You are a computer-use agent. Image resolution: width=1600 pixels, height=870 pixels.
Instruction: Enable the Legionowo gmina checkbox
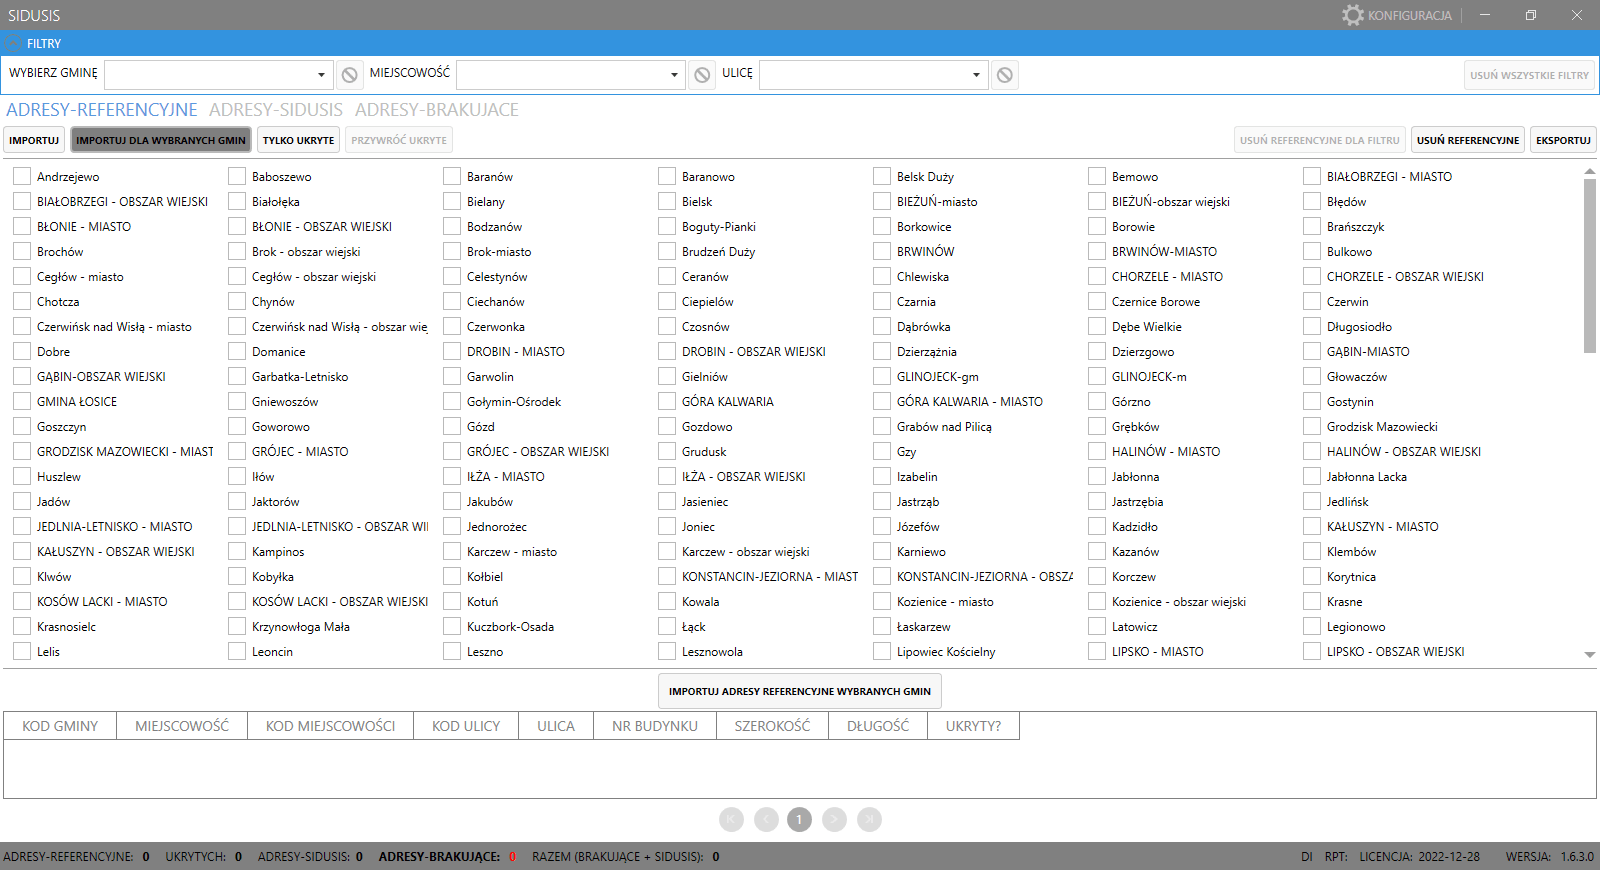coord(1312,627)
